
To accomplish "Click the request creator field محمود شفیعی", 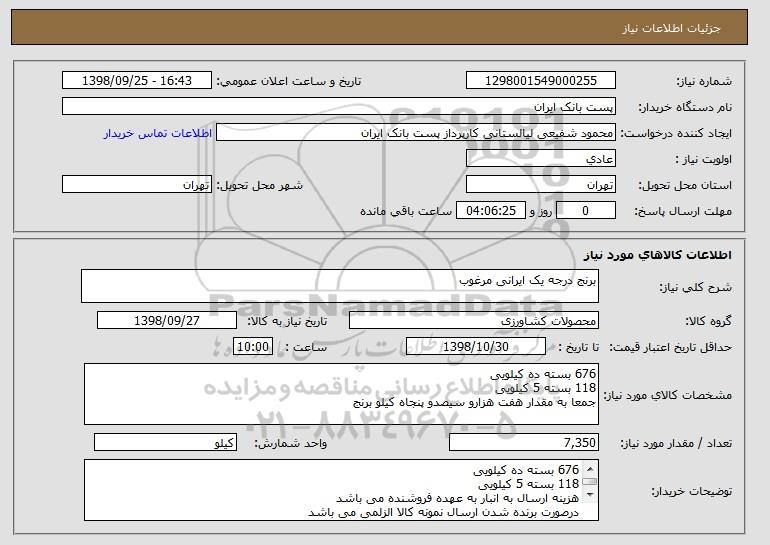I will coord(416,133).
